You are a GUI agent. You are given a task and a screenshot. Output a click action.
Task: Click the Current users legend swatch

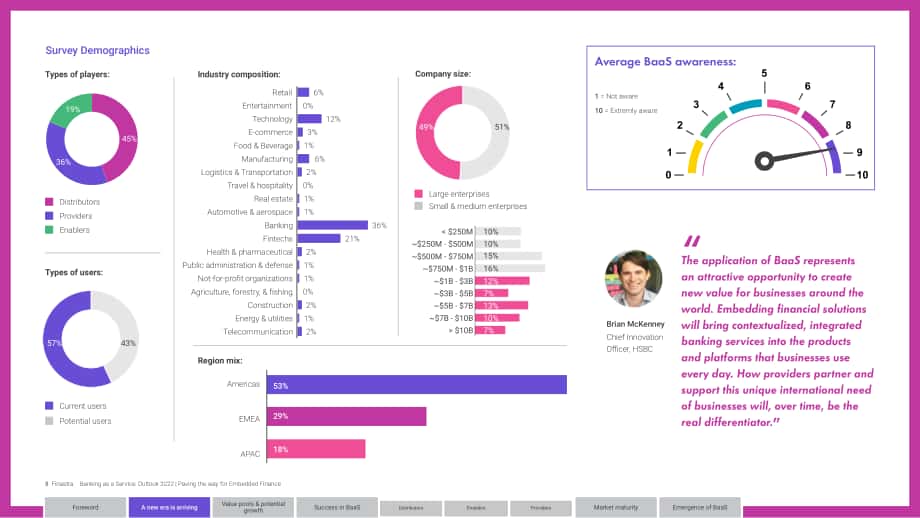click(x=49, y=406)
